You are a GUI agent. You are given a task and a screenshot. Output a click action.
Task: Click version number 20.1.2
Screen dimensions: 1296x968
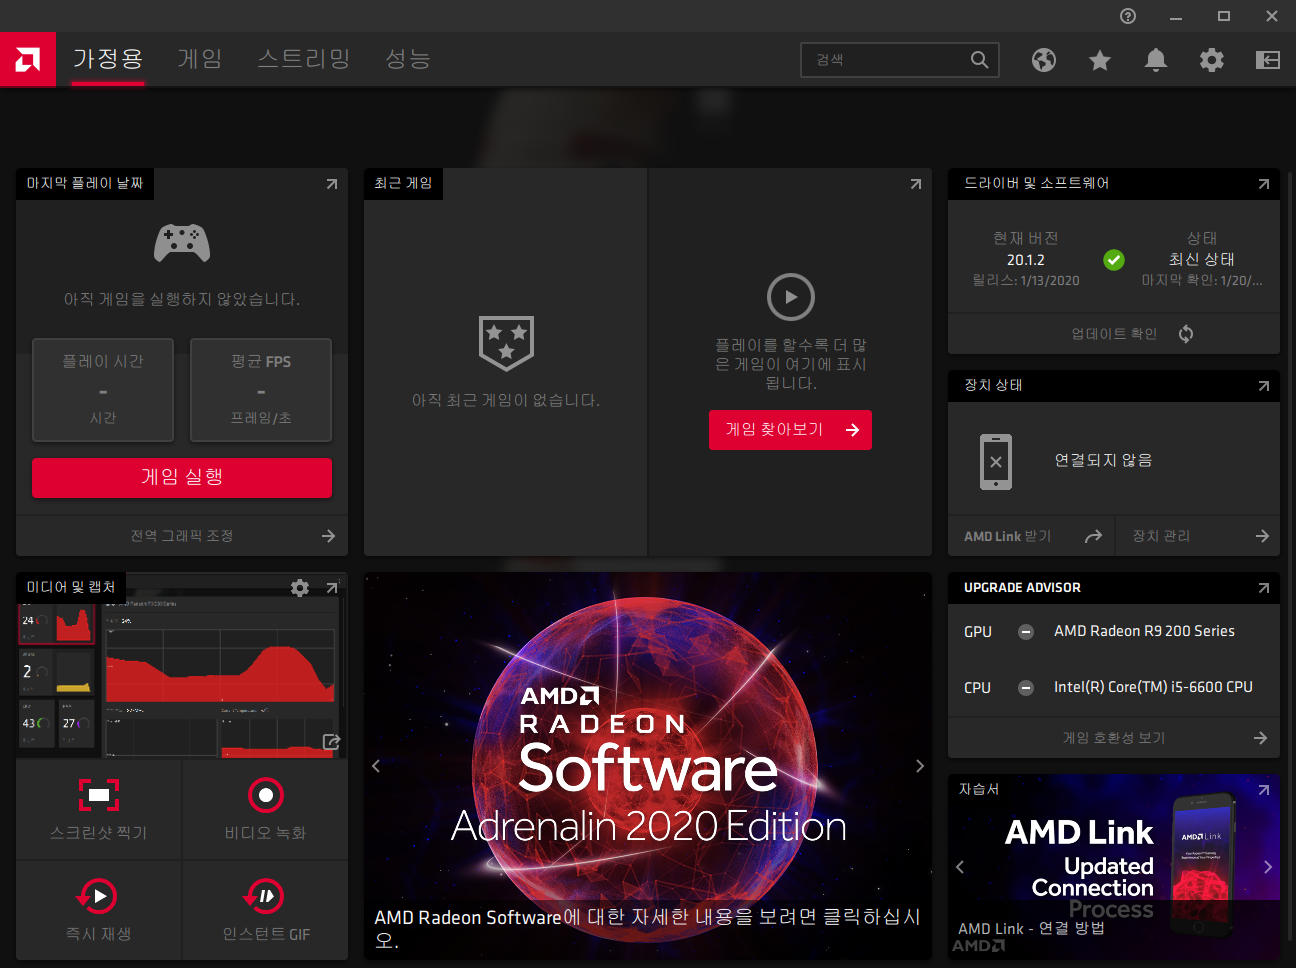[x=1026, y=260]
